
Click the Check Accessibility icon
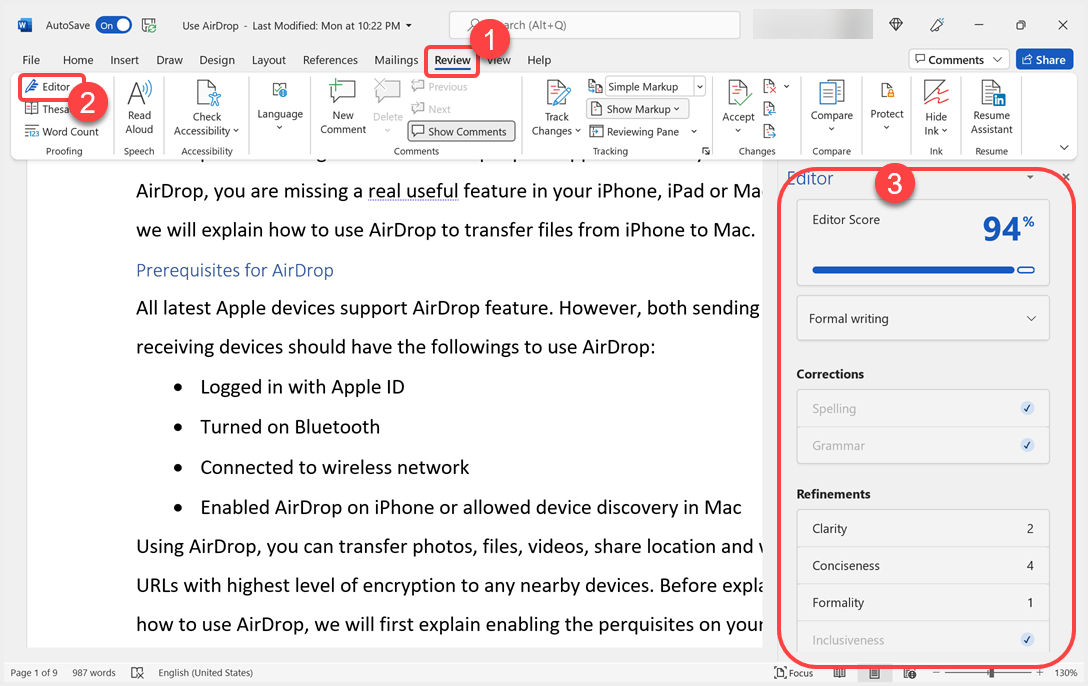pyautogui.click(x=207, y=96)
